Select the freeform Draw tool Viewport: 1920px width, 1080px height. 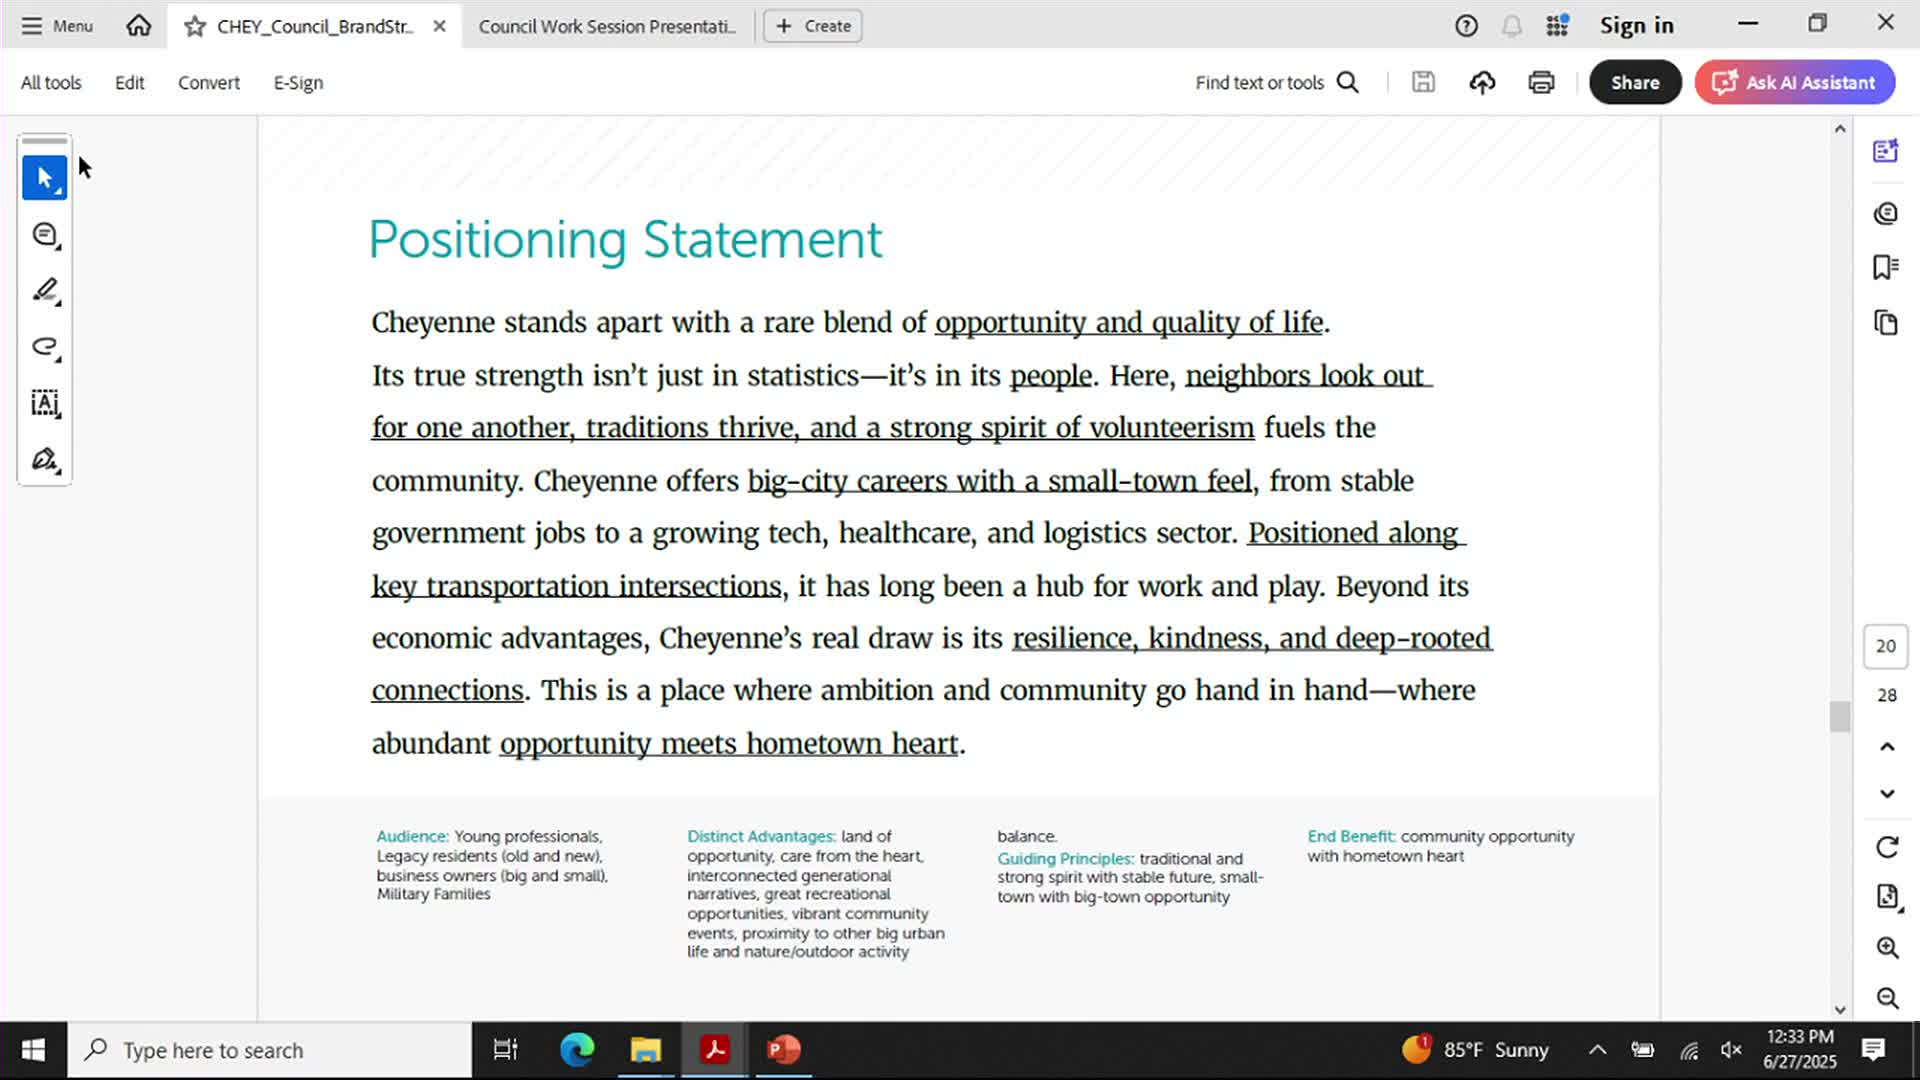(x=44, y=347)
